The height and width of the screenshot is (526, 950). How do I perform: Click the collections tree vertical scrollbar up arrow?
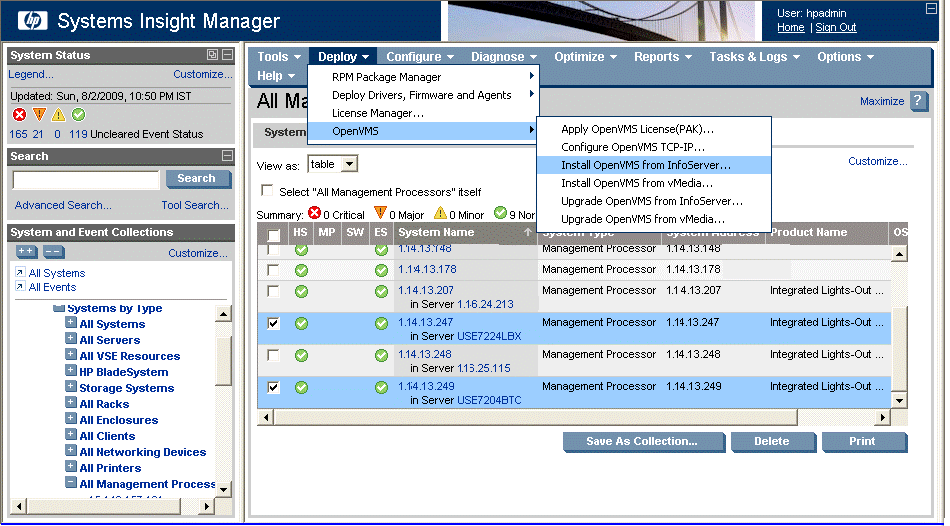[x=223, y=314]
